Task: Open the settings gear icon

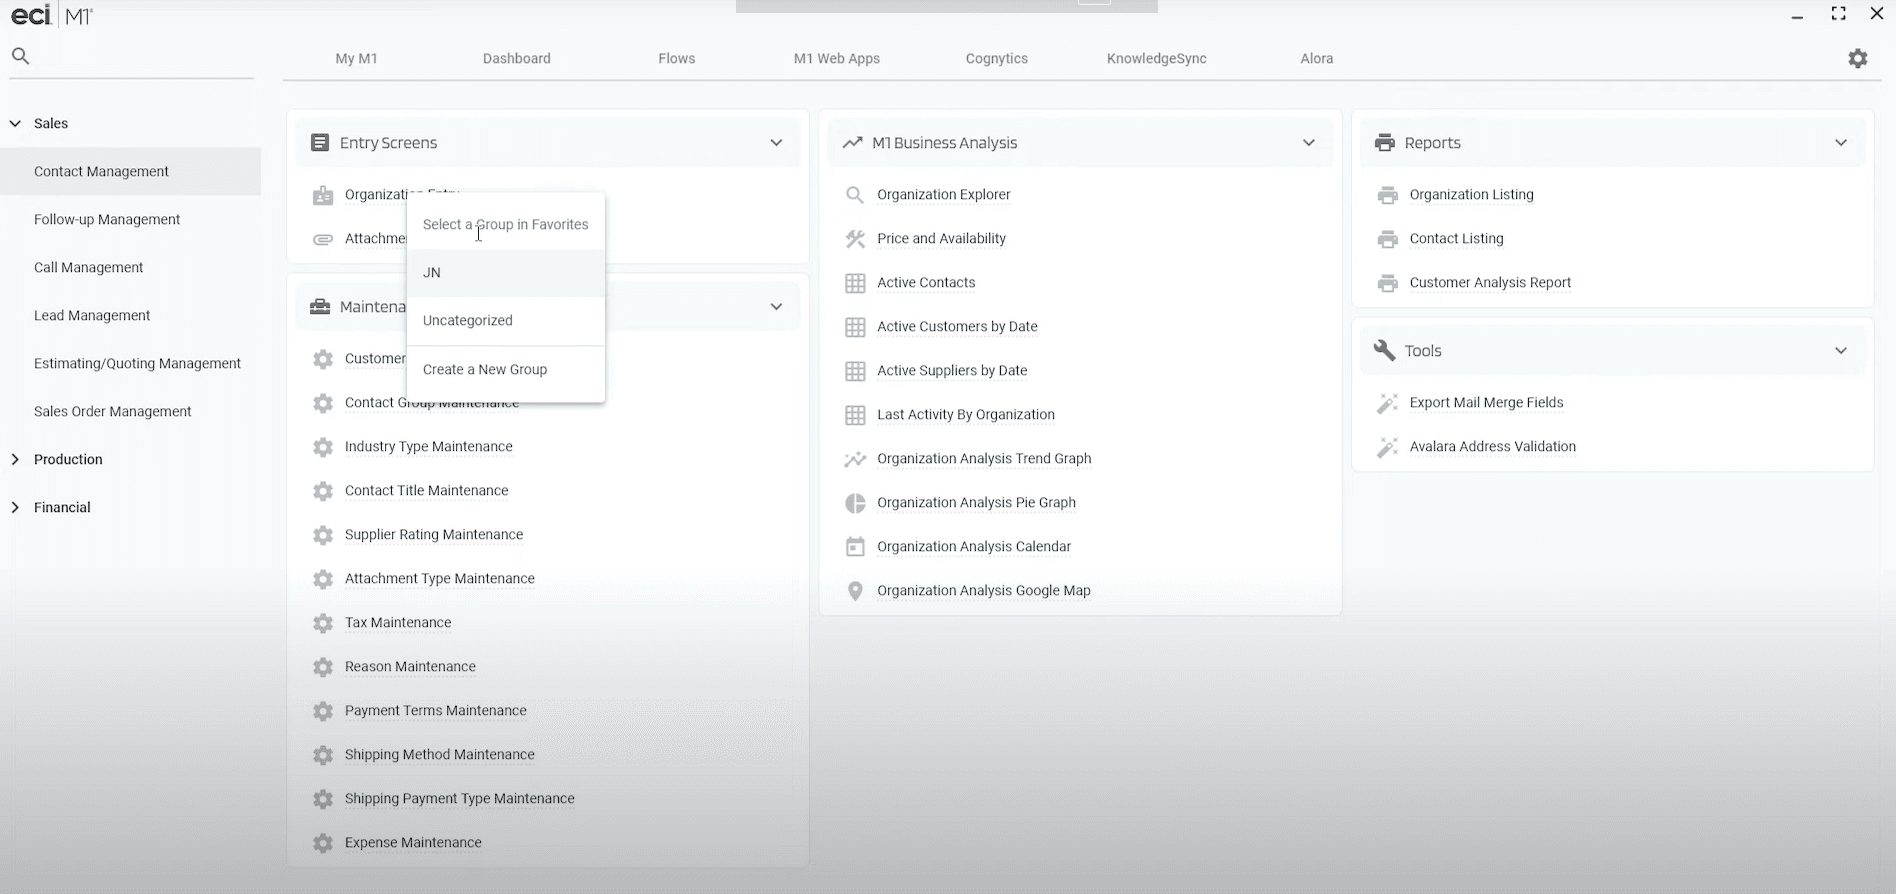Action: [1858, 59]
